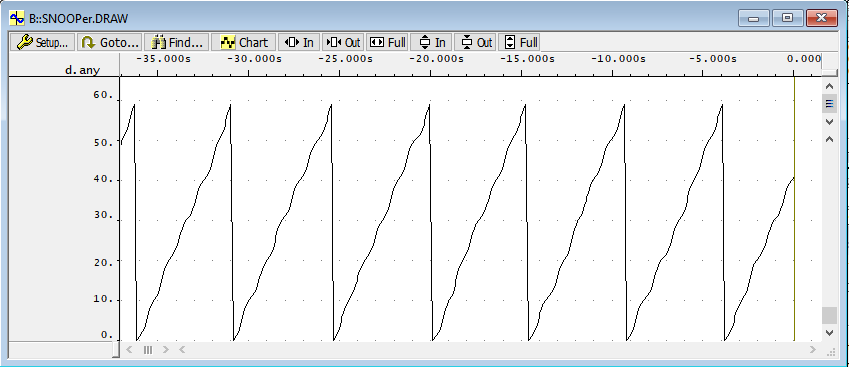Click the 50. value axis label
Image resolution: width=849 pixels, height=367 pixels.
tap(103, 142)
